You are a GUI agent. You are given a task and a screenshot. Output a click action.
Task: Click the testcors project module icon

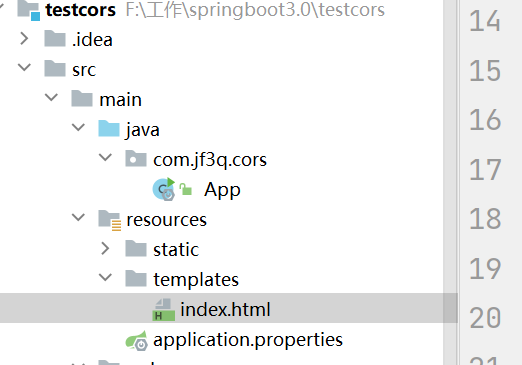pyautogui.click(x=29, y=10)
